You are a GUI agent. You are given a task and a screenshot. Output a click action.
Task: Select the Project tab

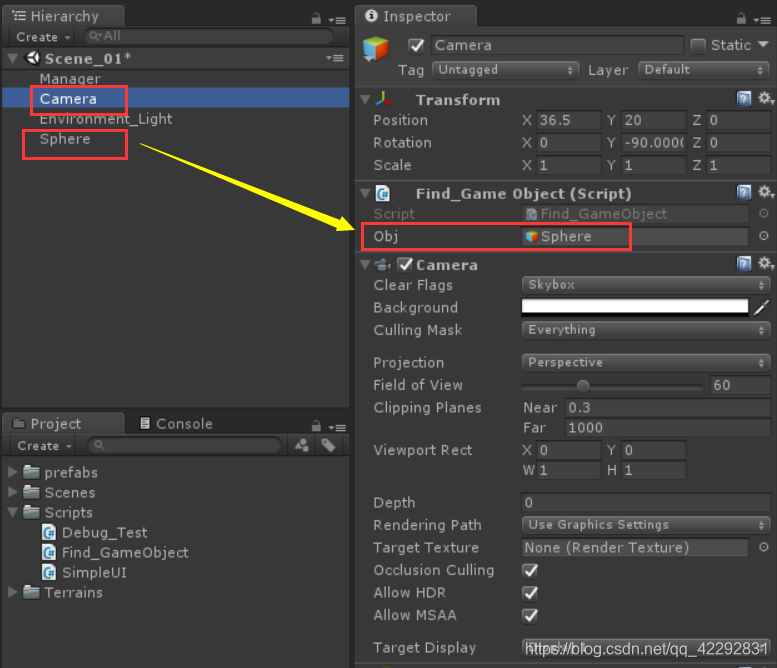click(63, 424)
